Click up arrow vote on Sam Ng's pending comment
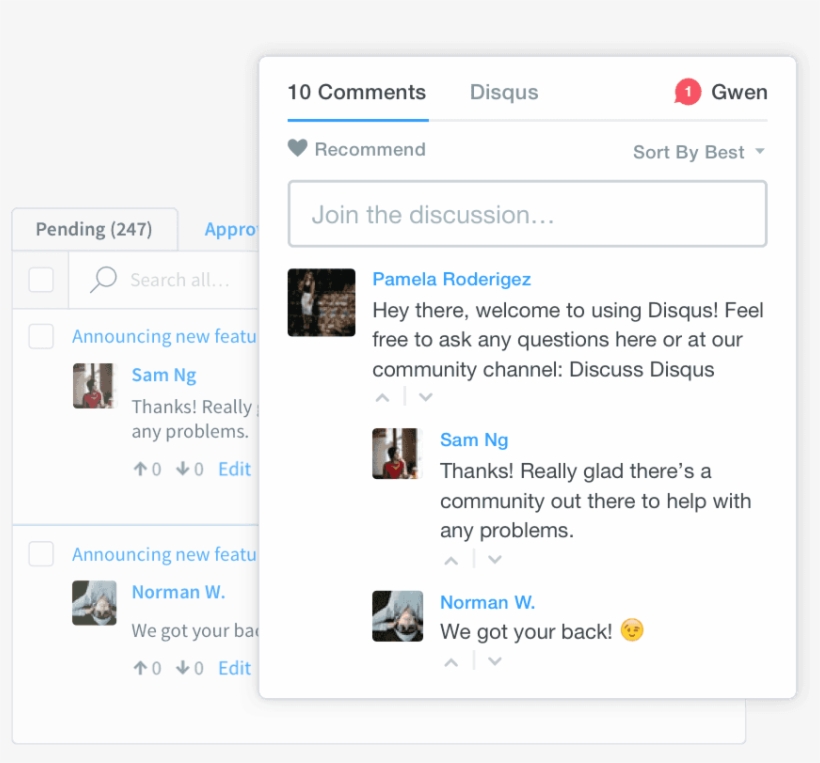This screenshot has height=763, width=820. click(x=140, y=469)
